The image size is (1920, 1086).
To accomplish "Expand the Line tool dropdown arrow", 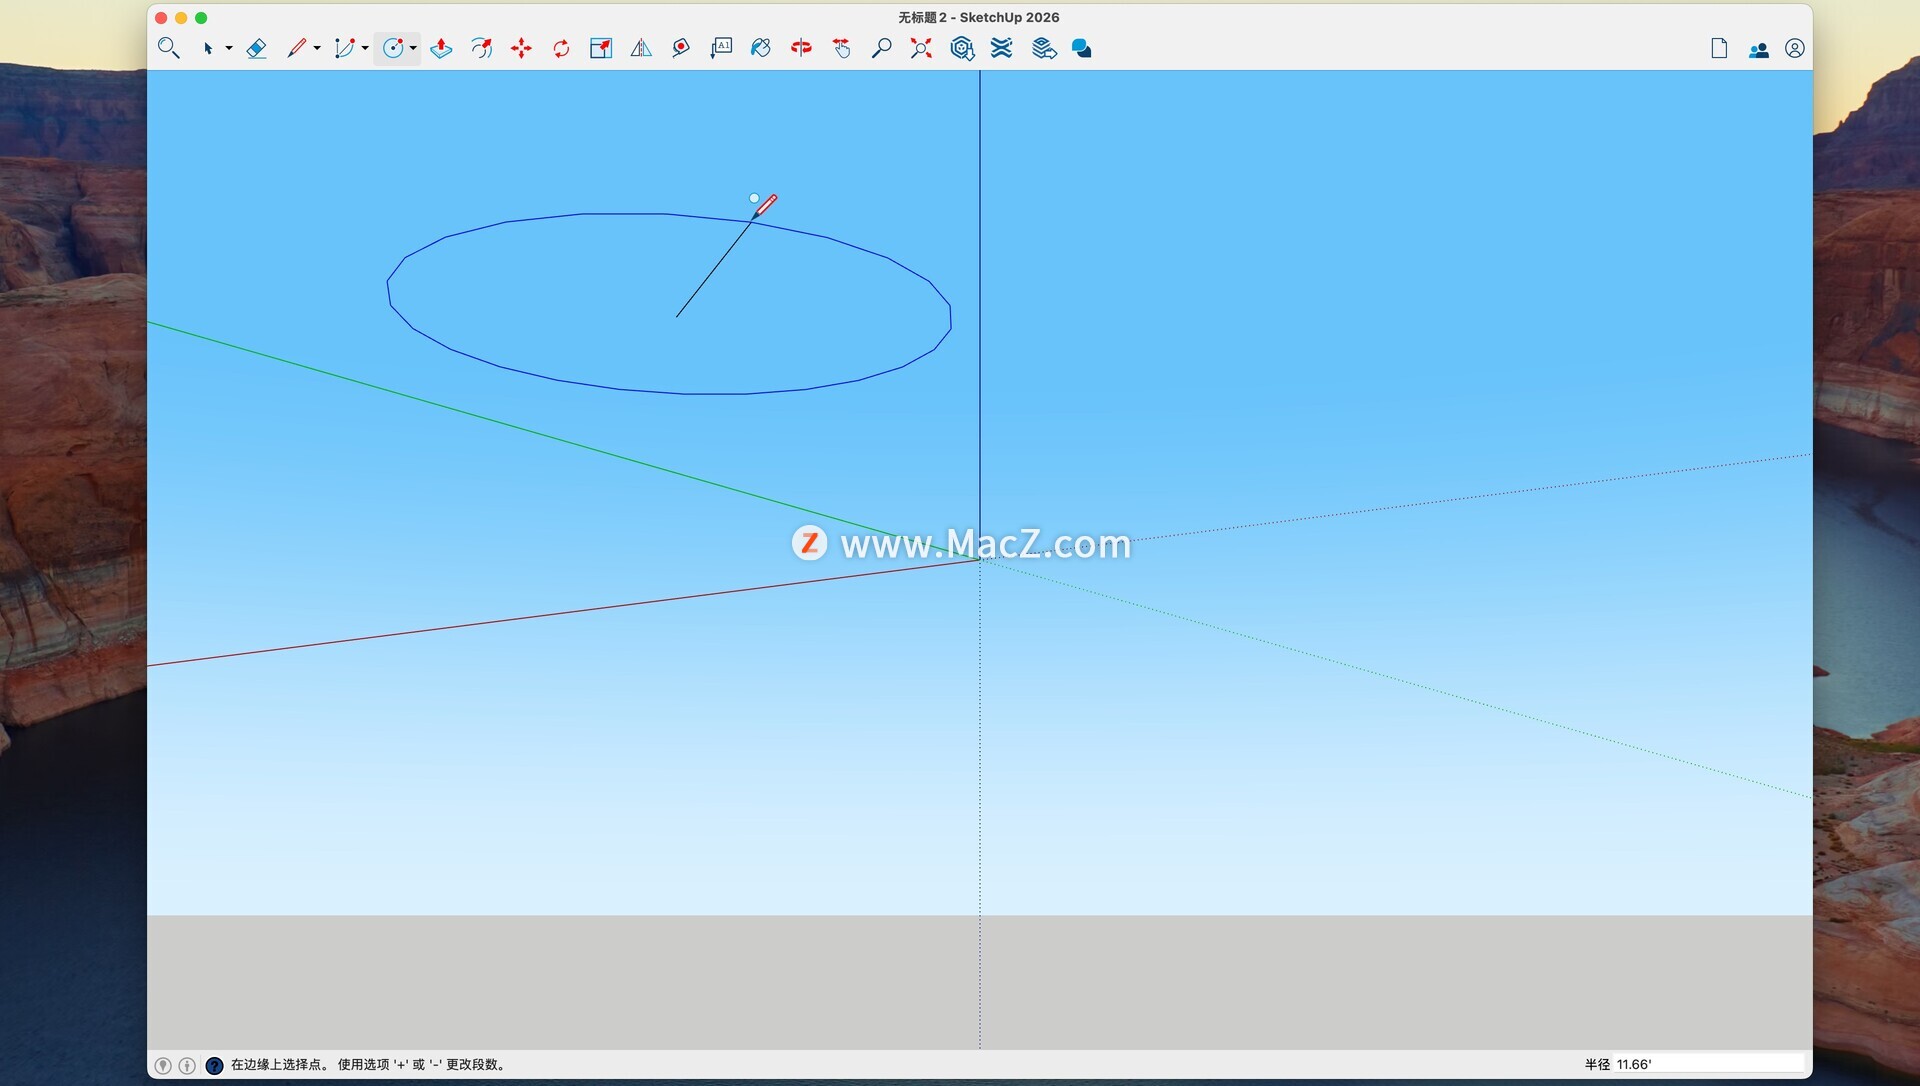I will point(317,48).
